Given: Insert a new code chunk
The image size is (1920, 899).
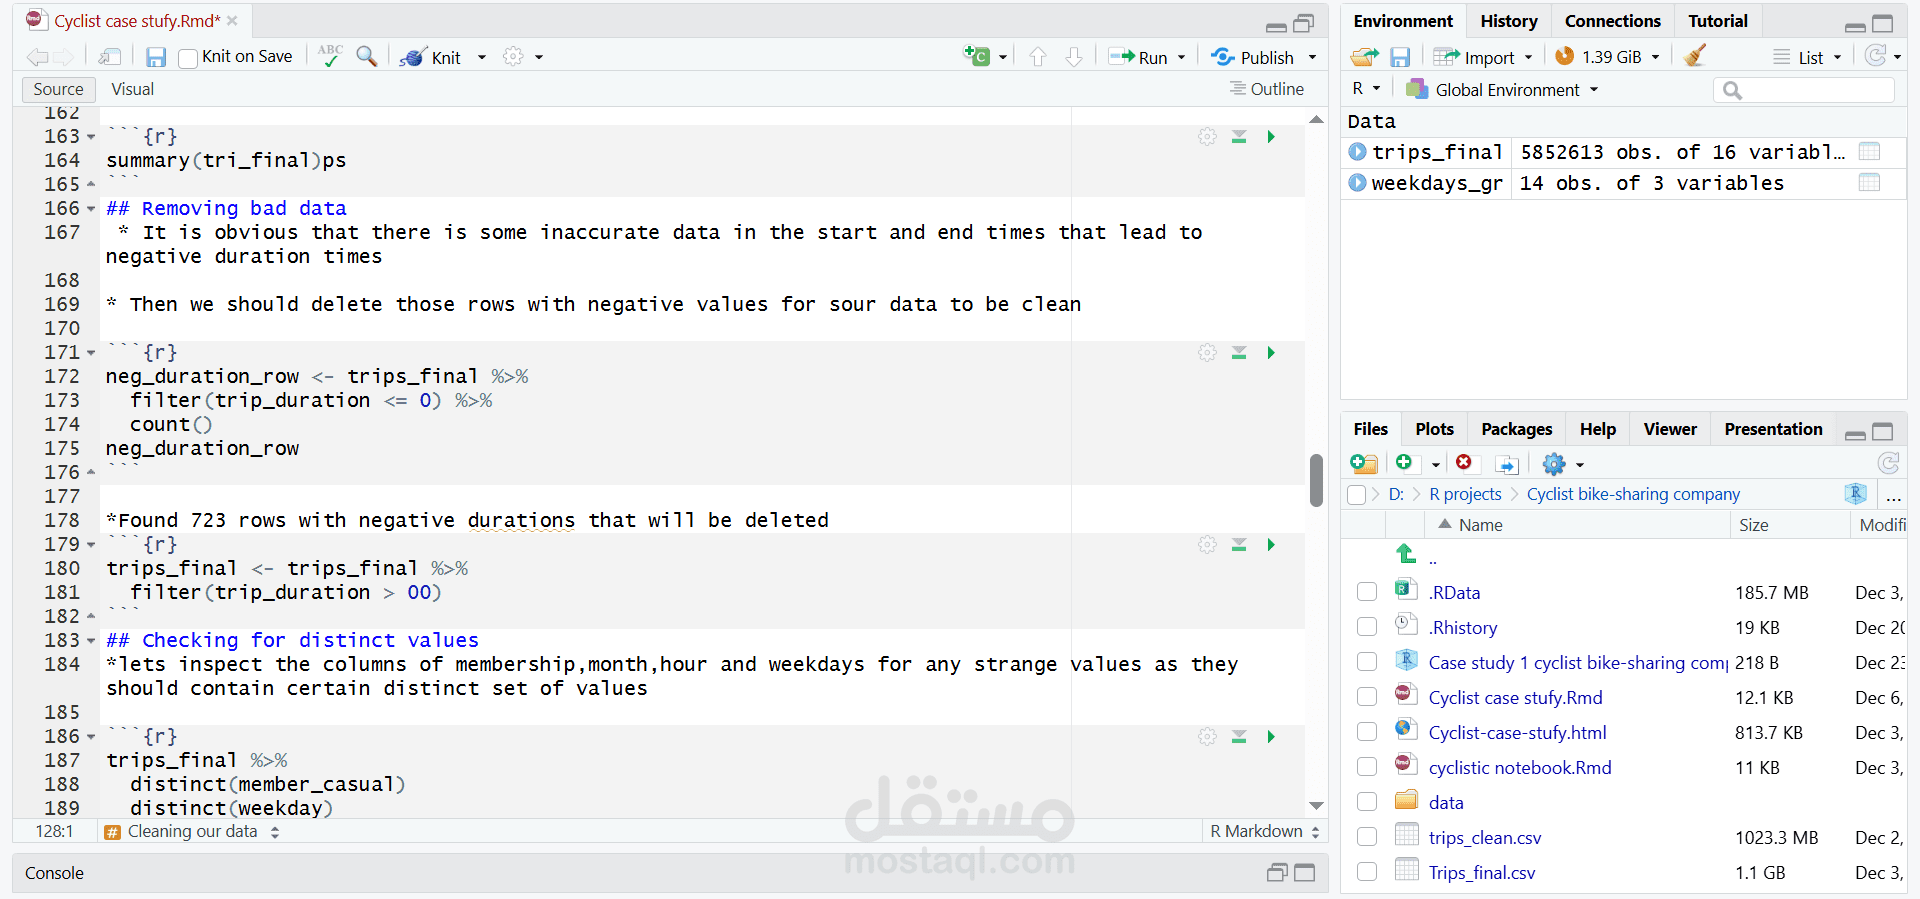Looking at the screenshot, I should [977, 56].
